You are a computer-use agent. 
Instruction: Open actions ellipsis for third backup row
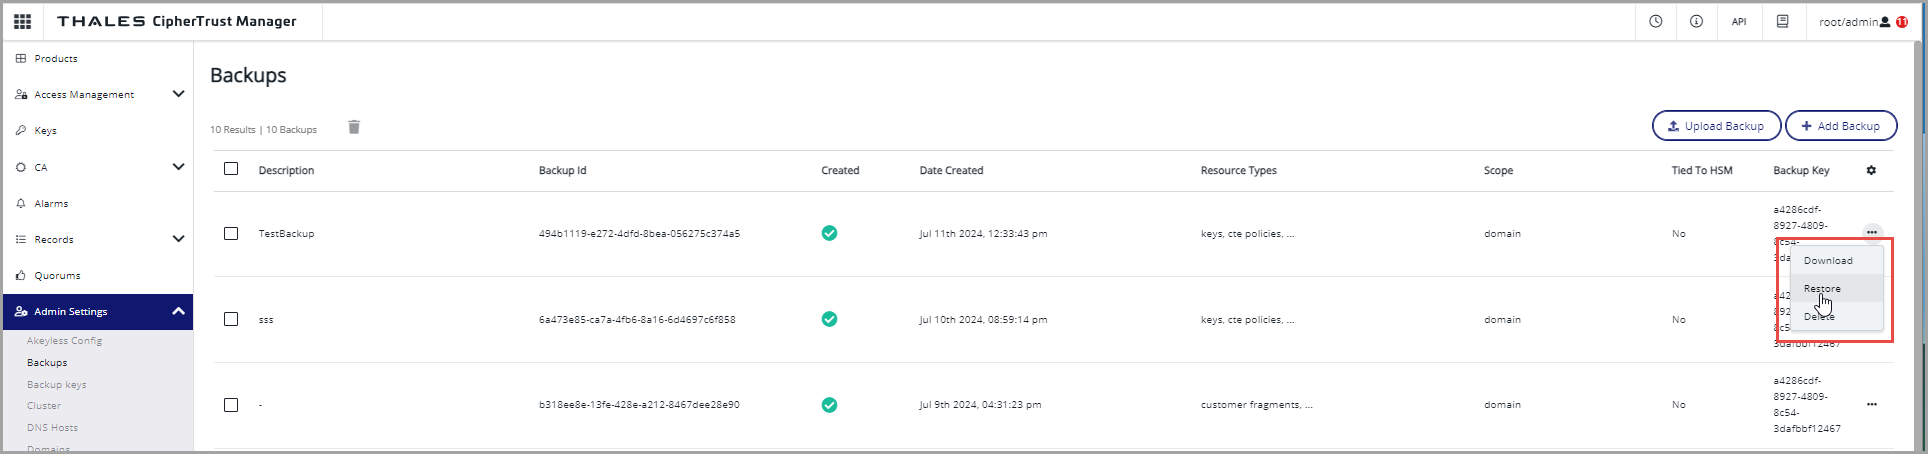(1871, 405)
